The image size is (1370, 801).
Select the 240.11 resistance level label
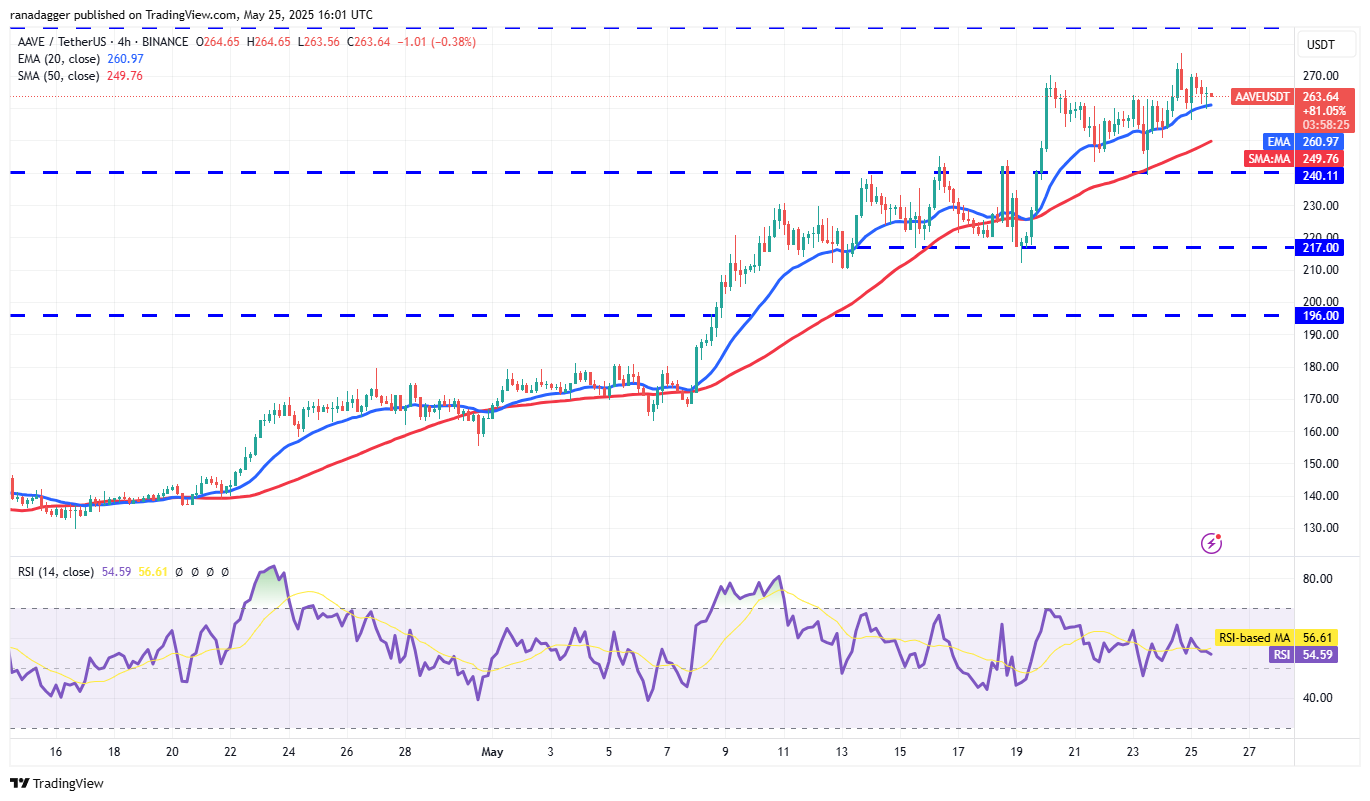click(1320, 175)
